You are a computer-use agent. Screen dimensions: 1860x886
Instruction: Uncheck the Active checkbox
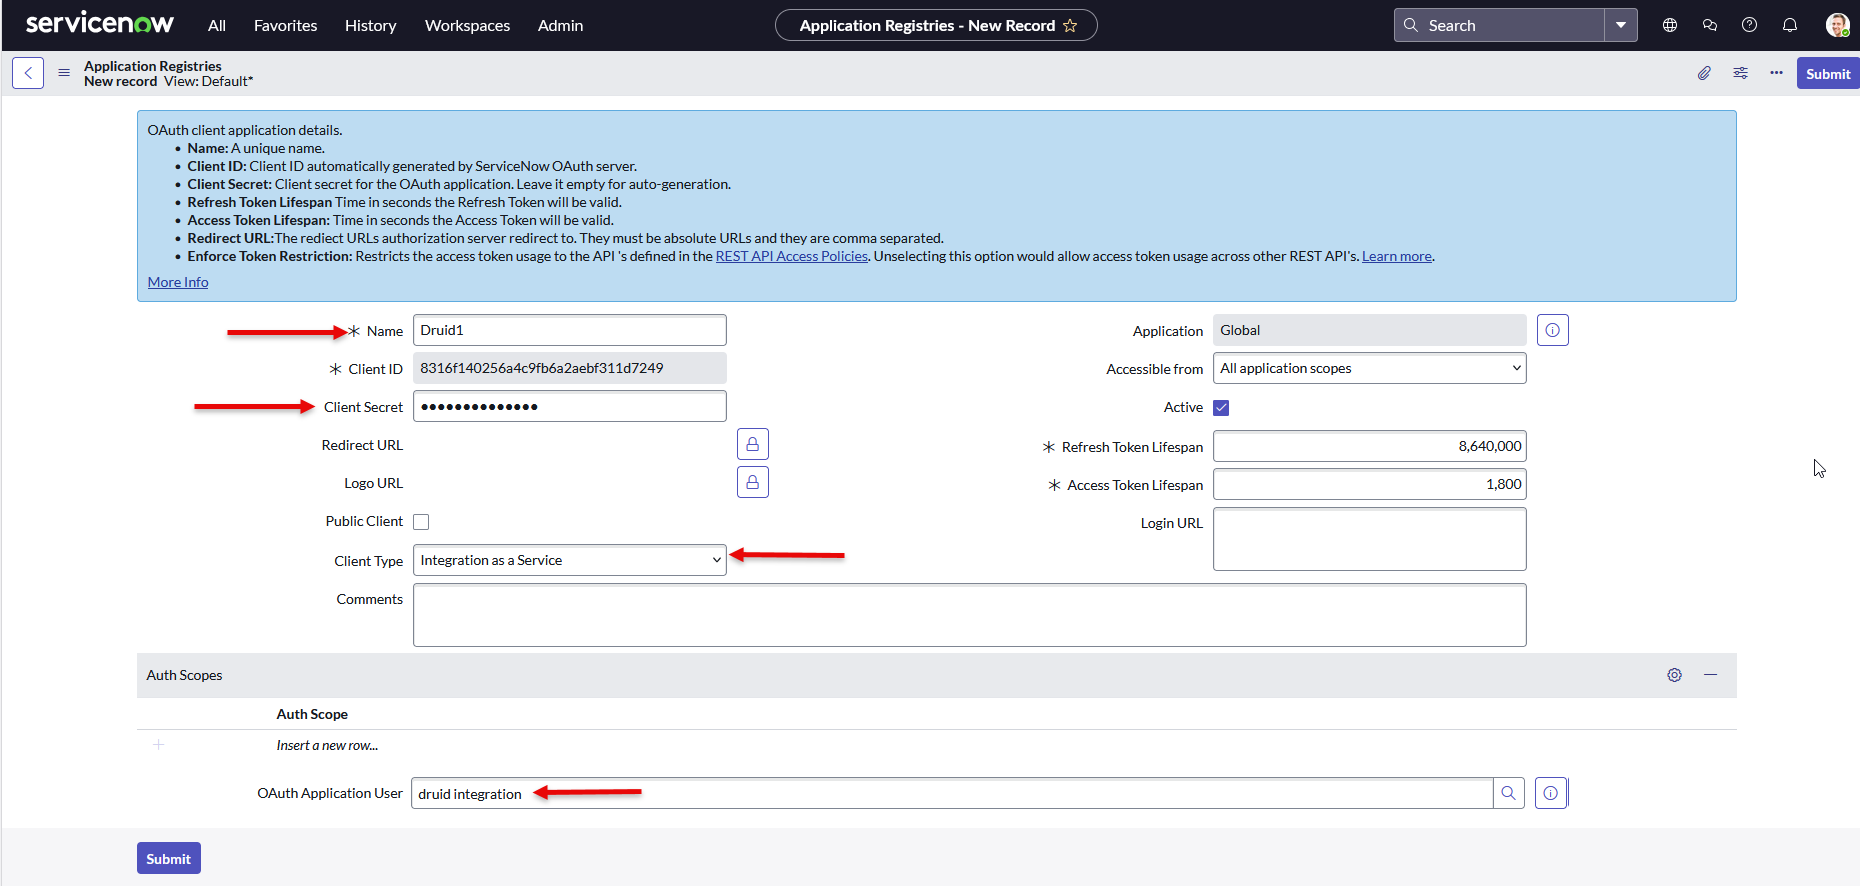[1221, 408]
